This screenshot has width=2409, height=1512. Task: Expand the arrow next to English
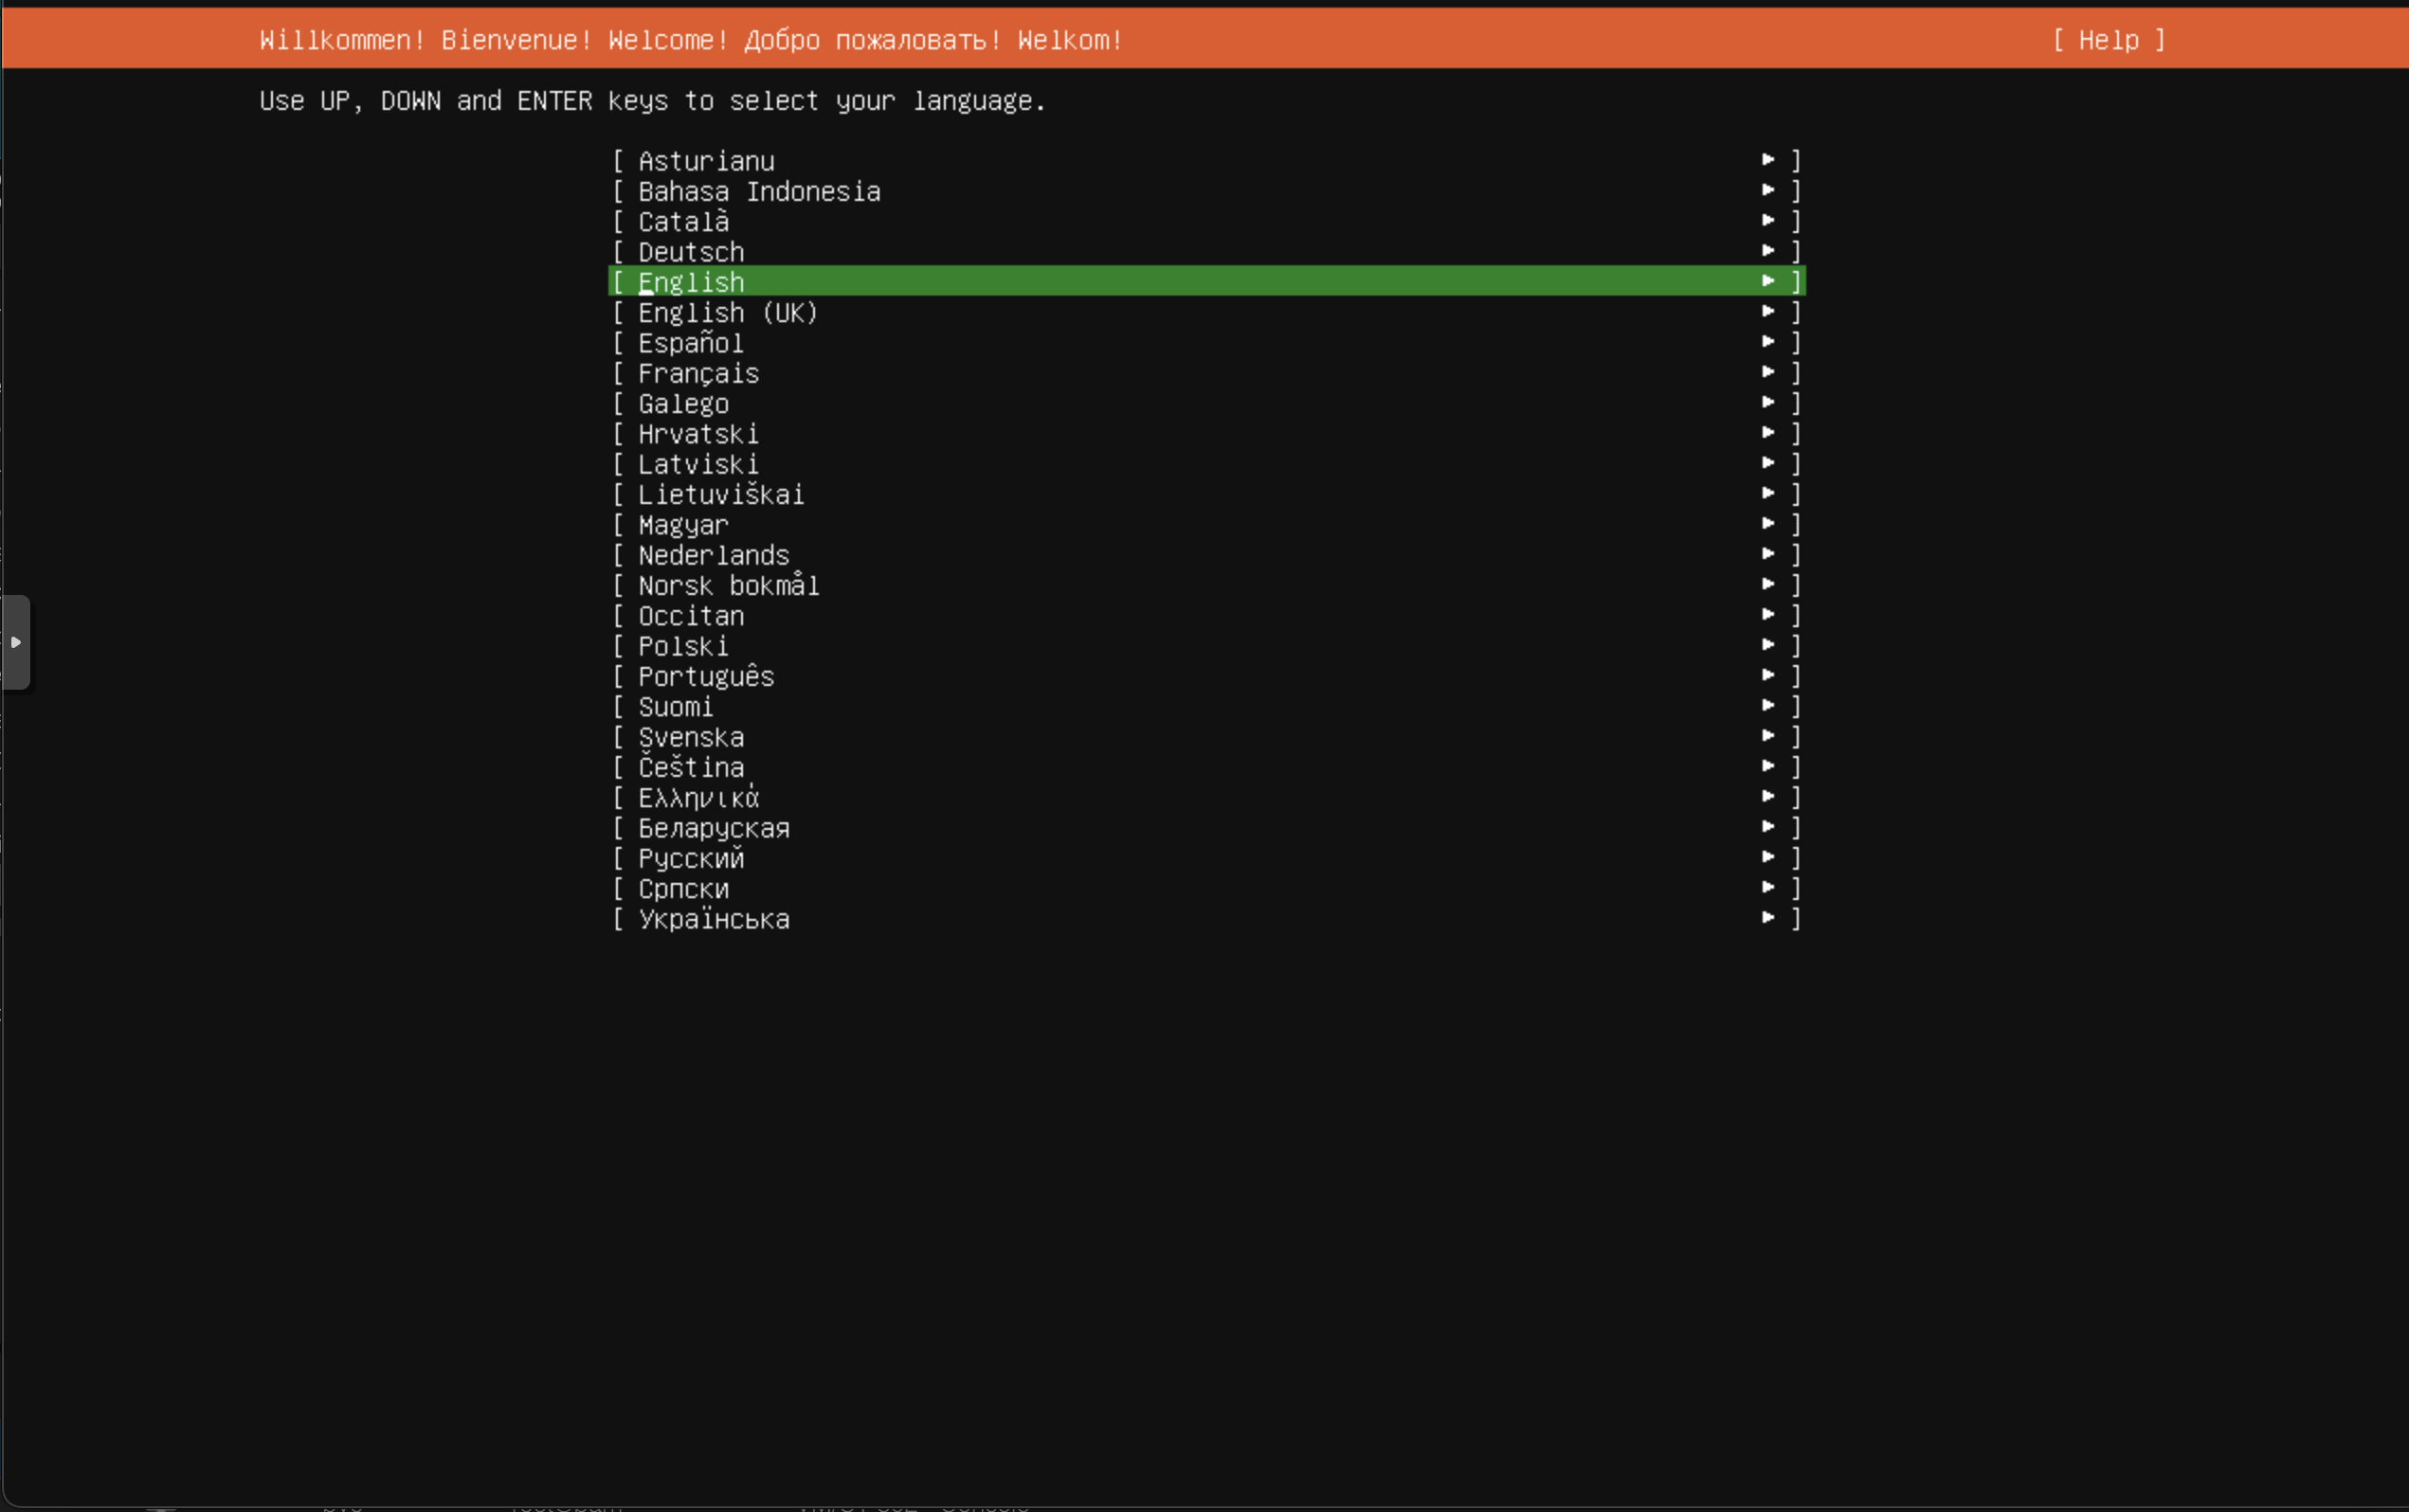[1769, 282]
